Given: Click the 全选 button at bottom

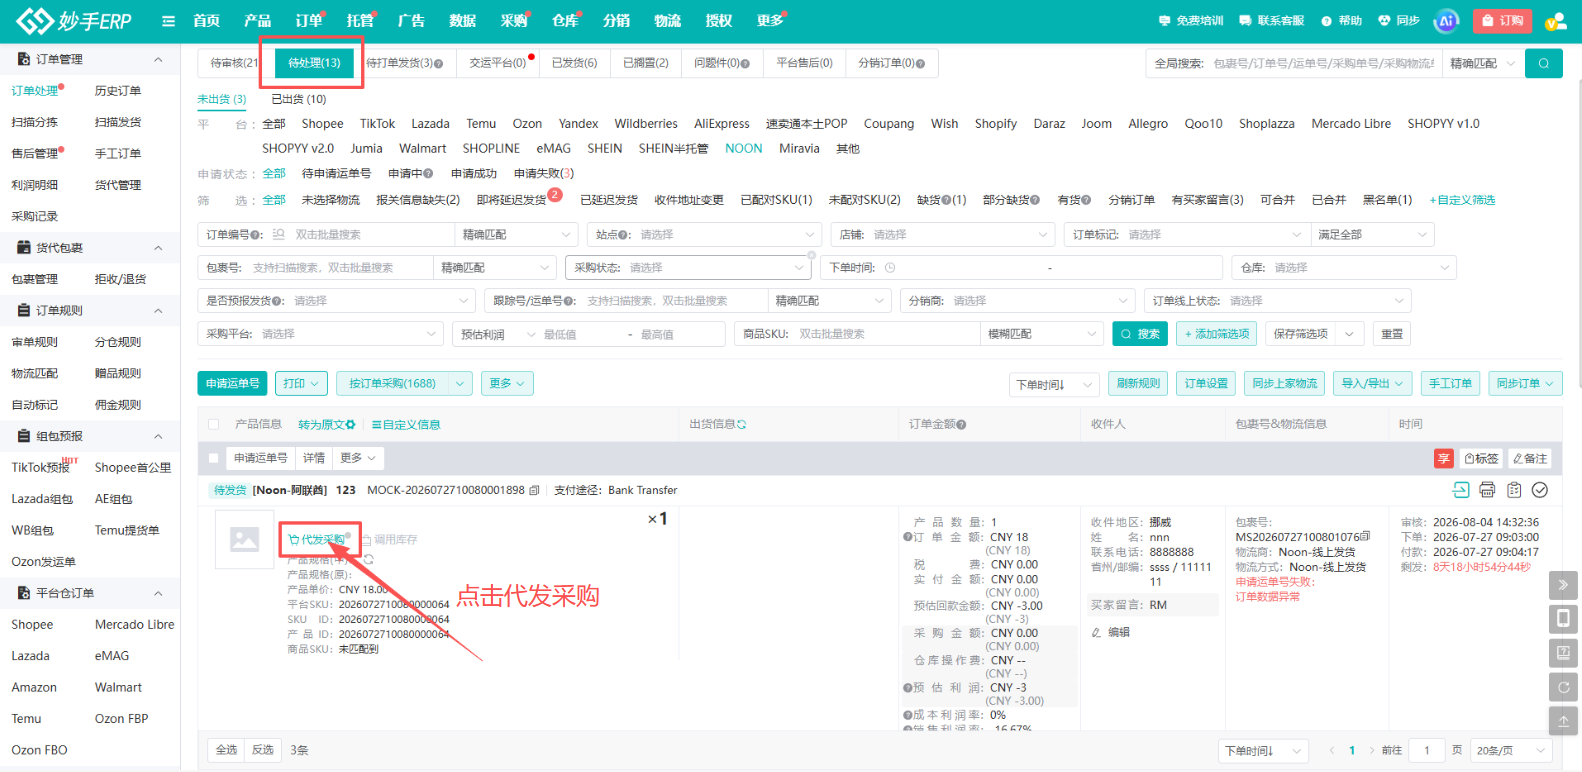Looking at the screenshot, I should click(227, 750).
